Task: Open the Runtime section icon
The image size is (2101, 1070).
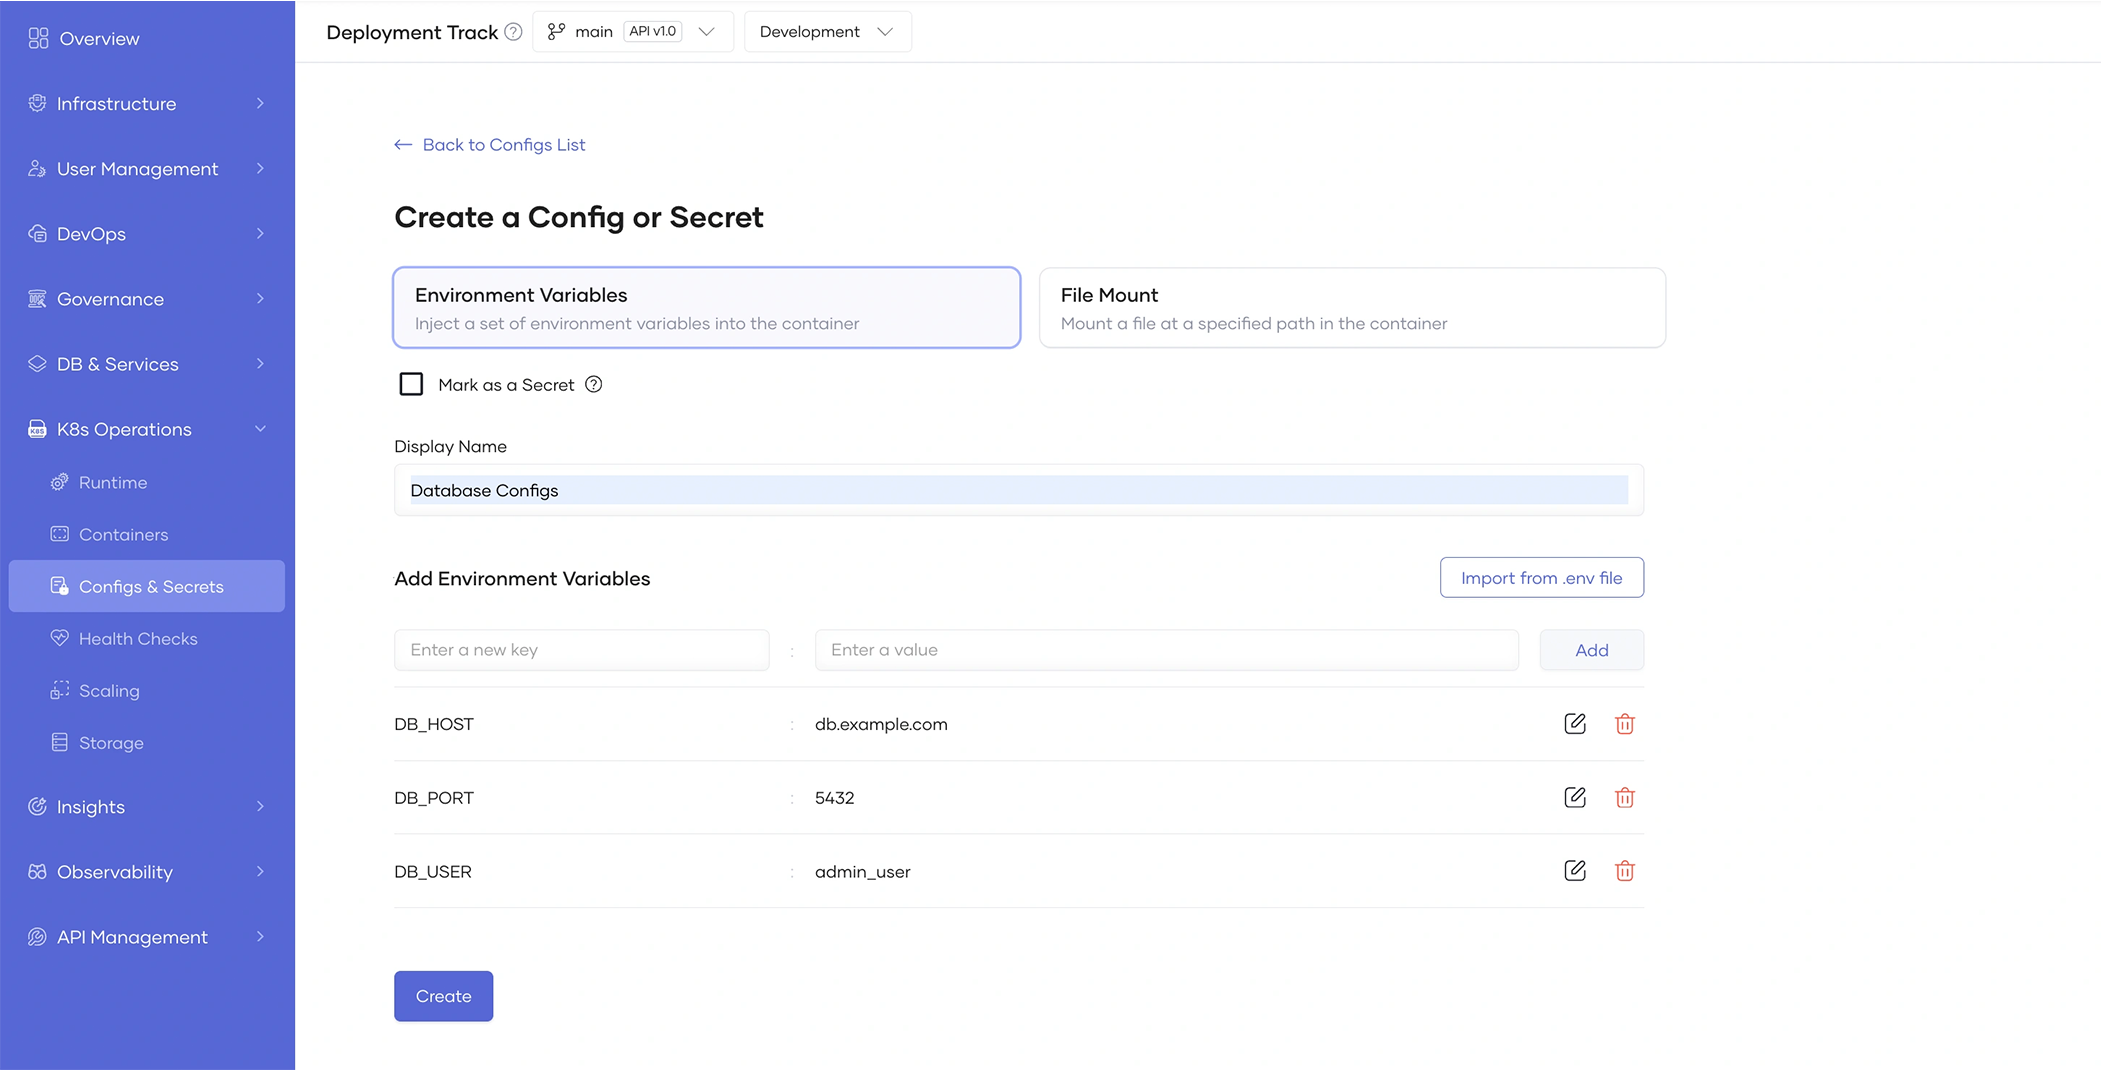Action: 59,482
